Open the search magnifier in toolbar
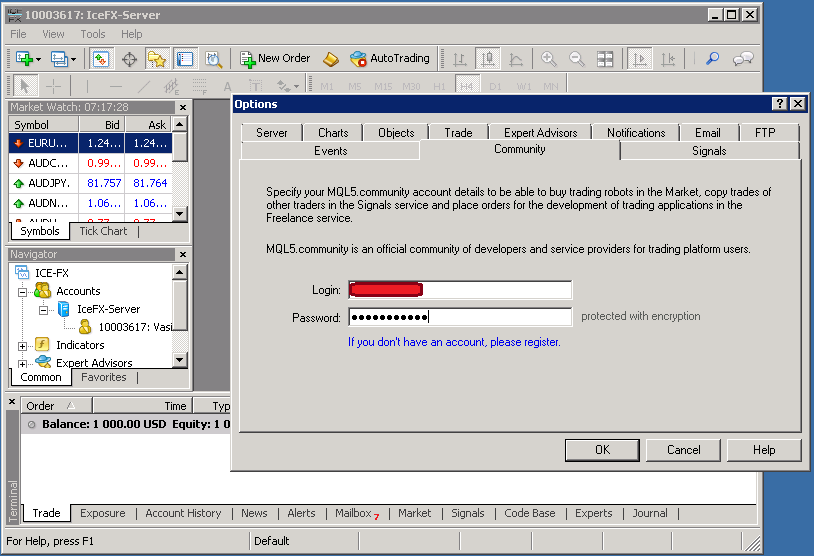814x556 pixels. tap(712, 59)
